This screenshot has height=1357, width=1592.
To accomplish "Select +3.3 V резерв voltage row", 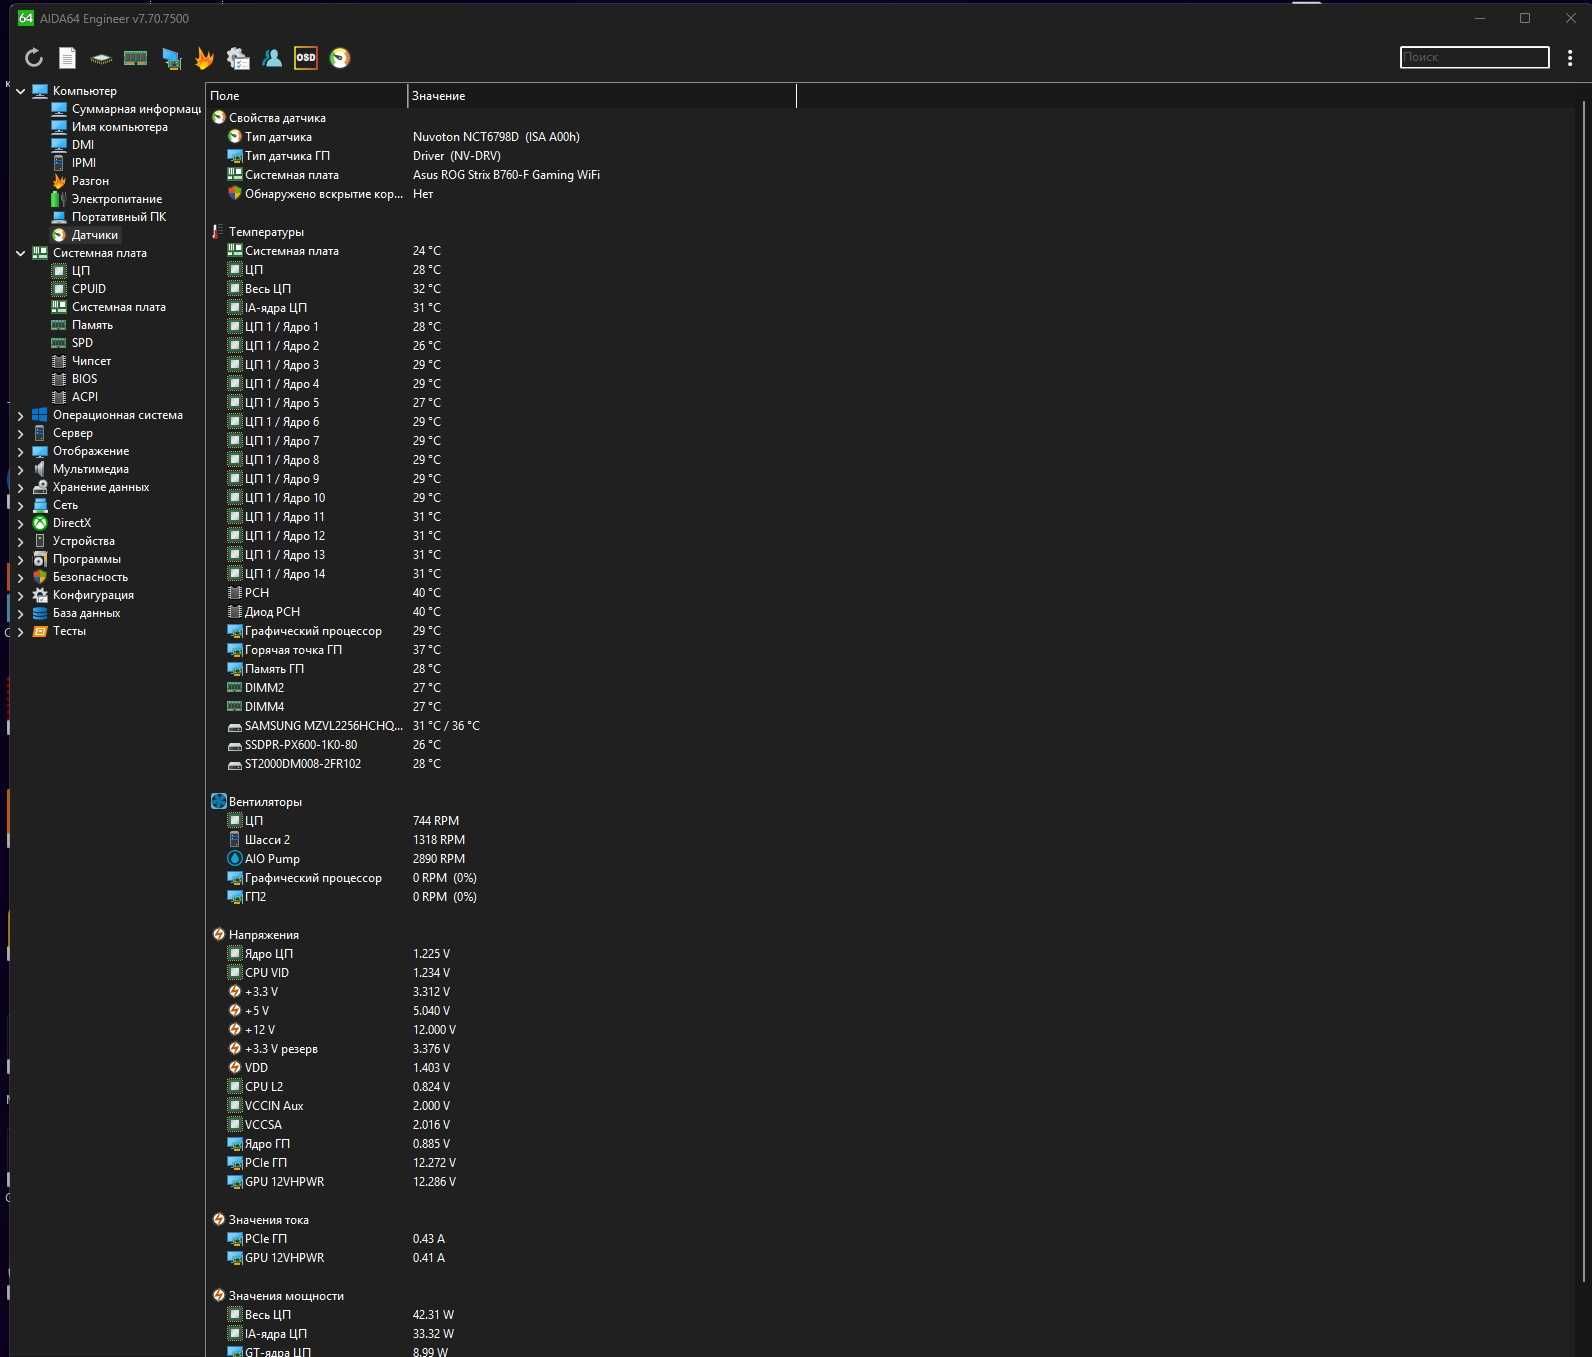I will 890,1049.
